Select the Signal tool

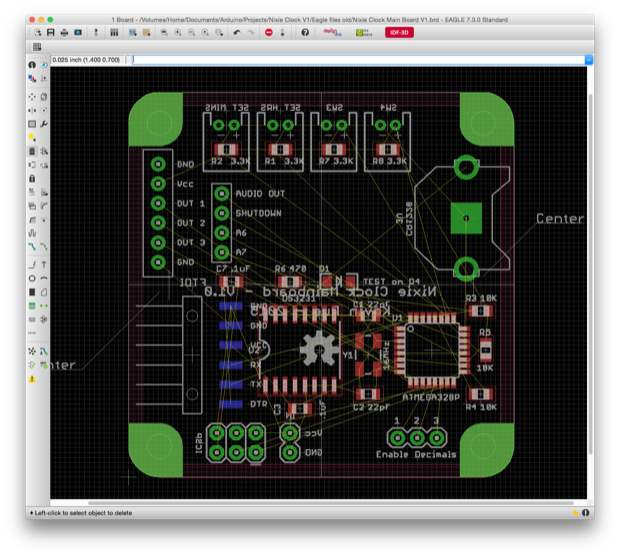coord(44,306)
